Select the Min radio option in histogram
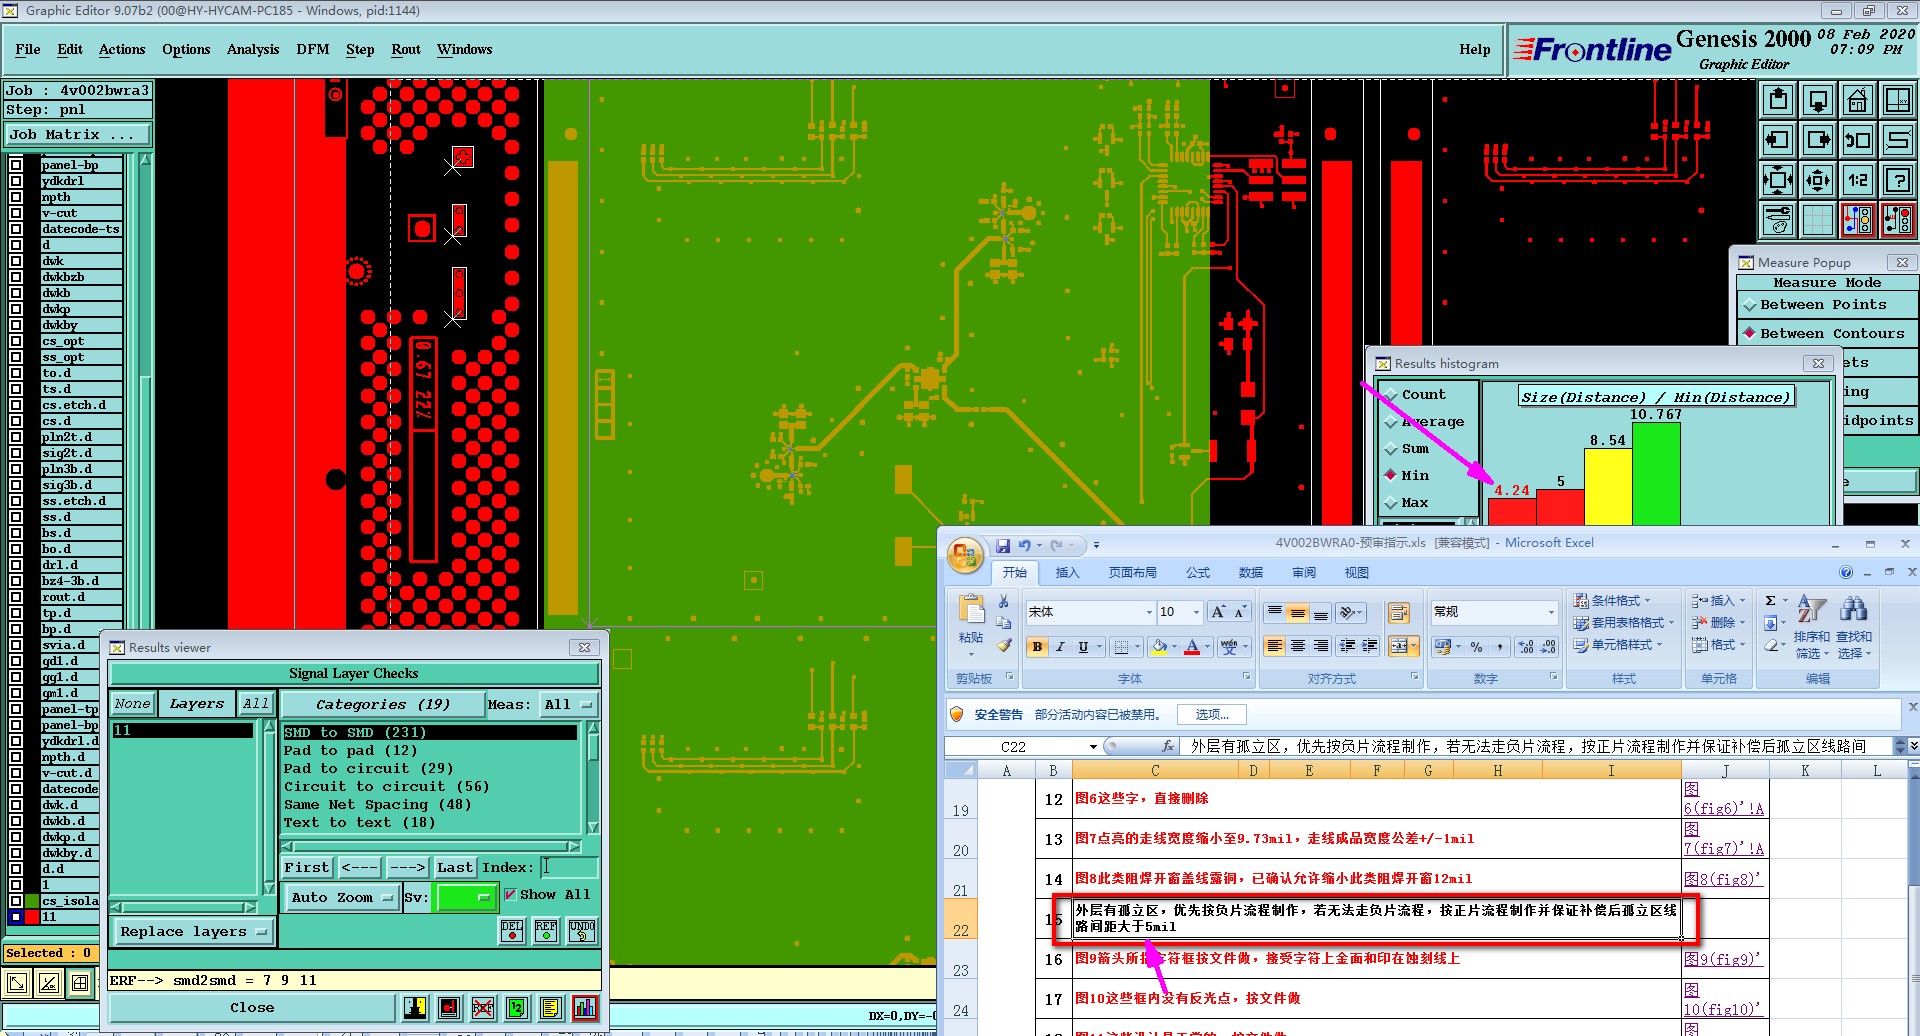1920x1036 pixels. [1391, 476]
